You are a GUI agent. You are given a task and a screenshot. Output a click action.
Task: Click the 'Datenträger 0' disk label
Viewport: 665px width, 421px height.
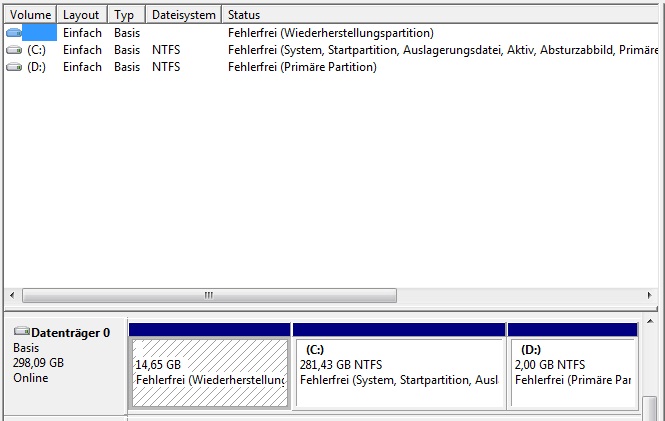pyautogui.click(x=70, y=333)
